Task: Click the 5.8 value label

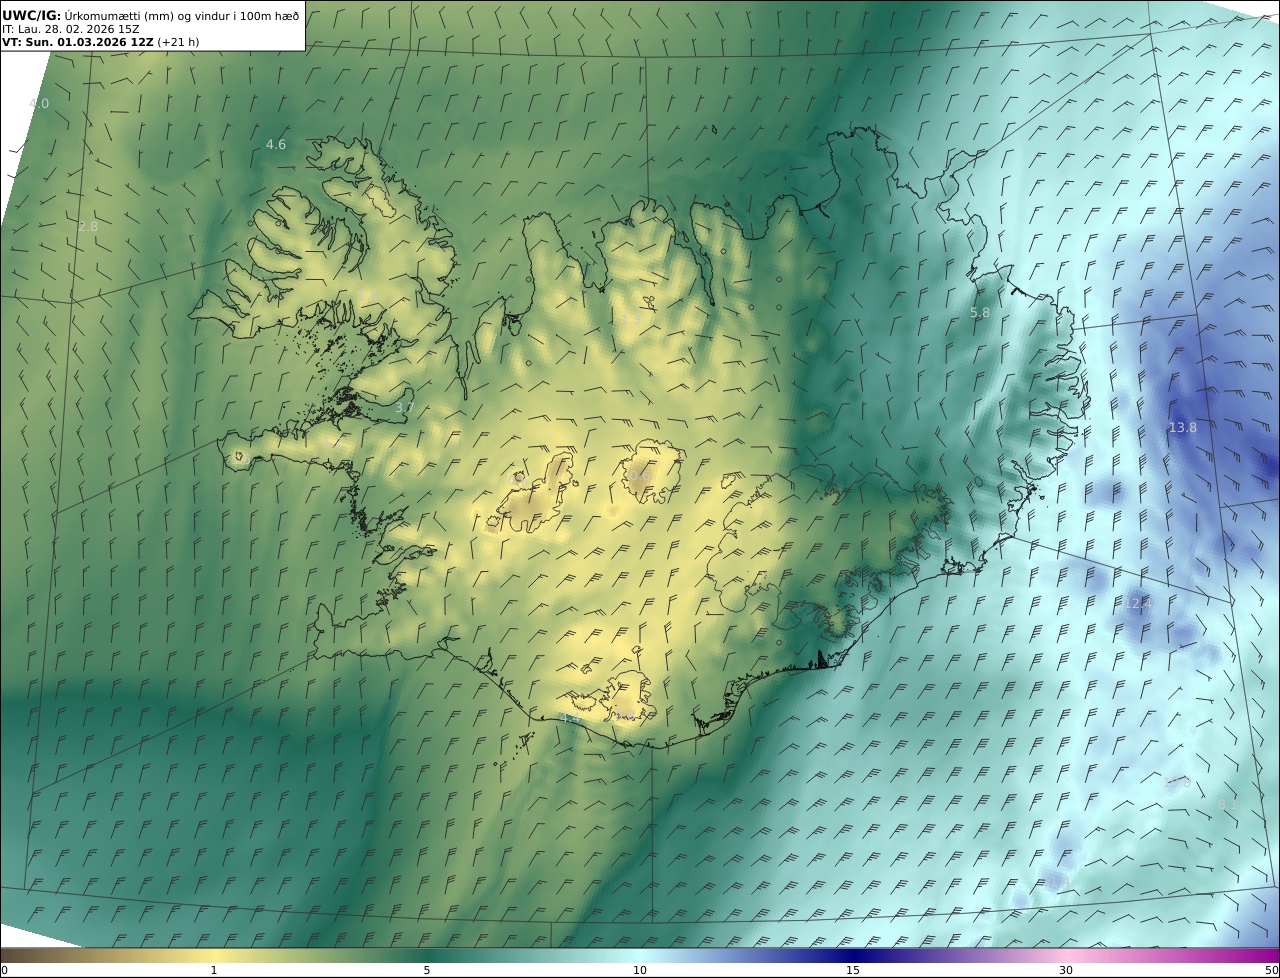Action: [x=980, y=313]
